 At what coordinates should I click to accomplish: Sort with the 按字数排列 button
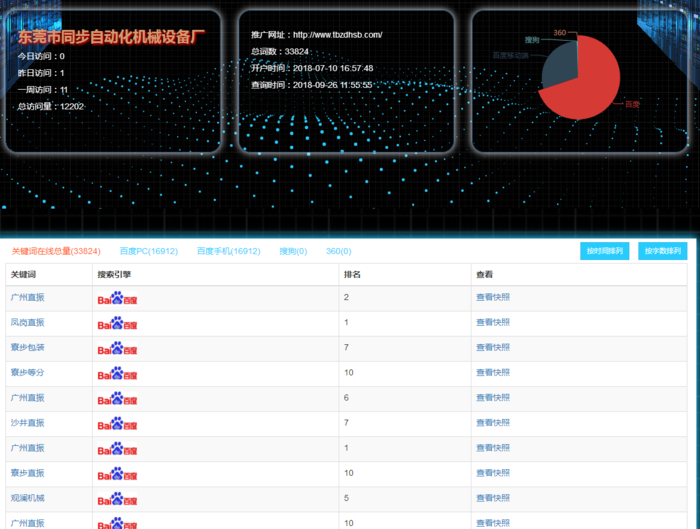(662, 251)
